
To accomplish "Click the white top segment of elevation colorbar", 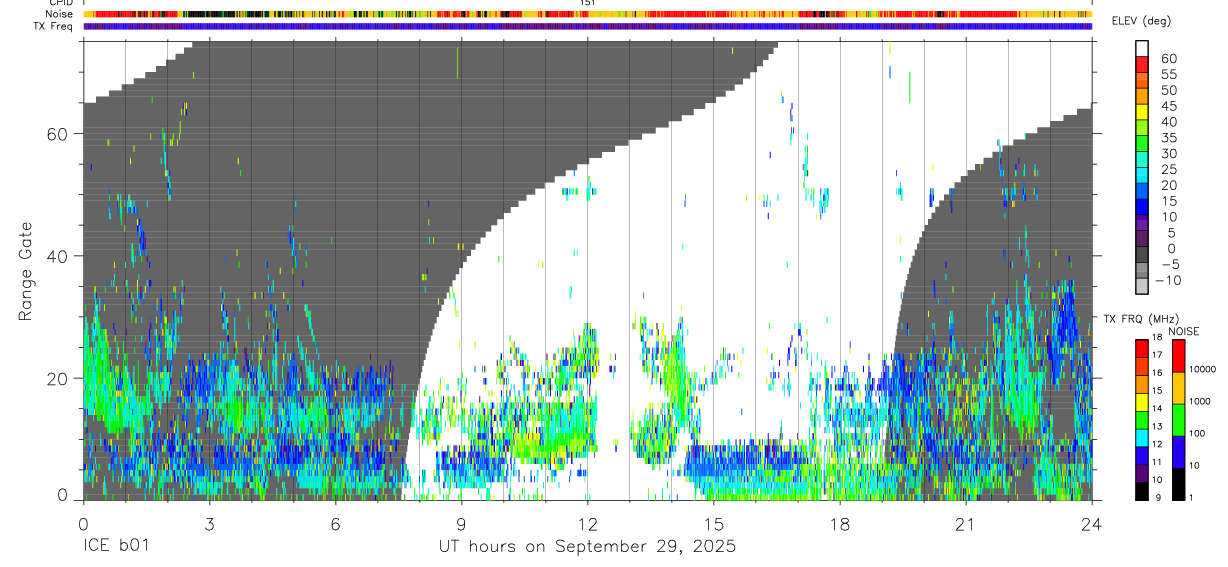I will (1142, 49).
